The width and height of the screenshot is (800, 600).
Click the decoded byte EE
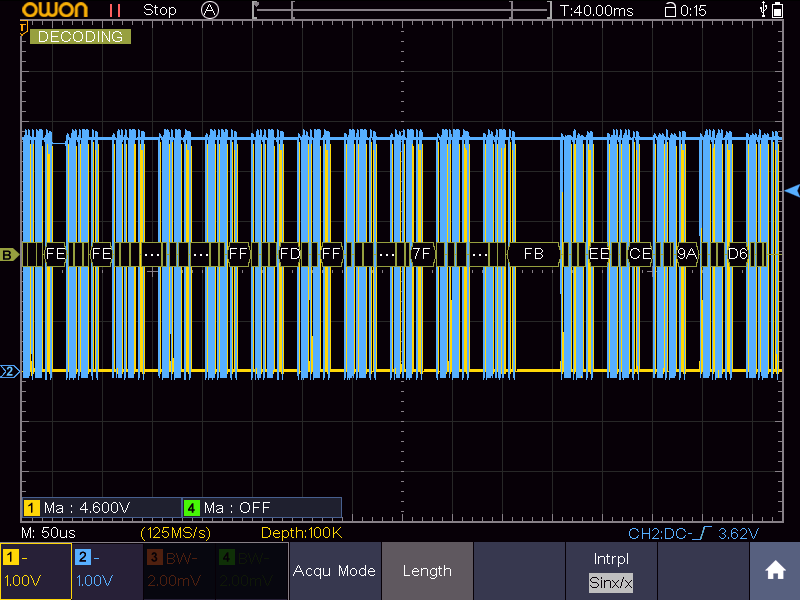coord(598,254)
